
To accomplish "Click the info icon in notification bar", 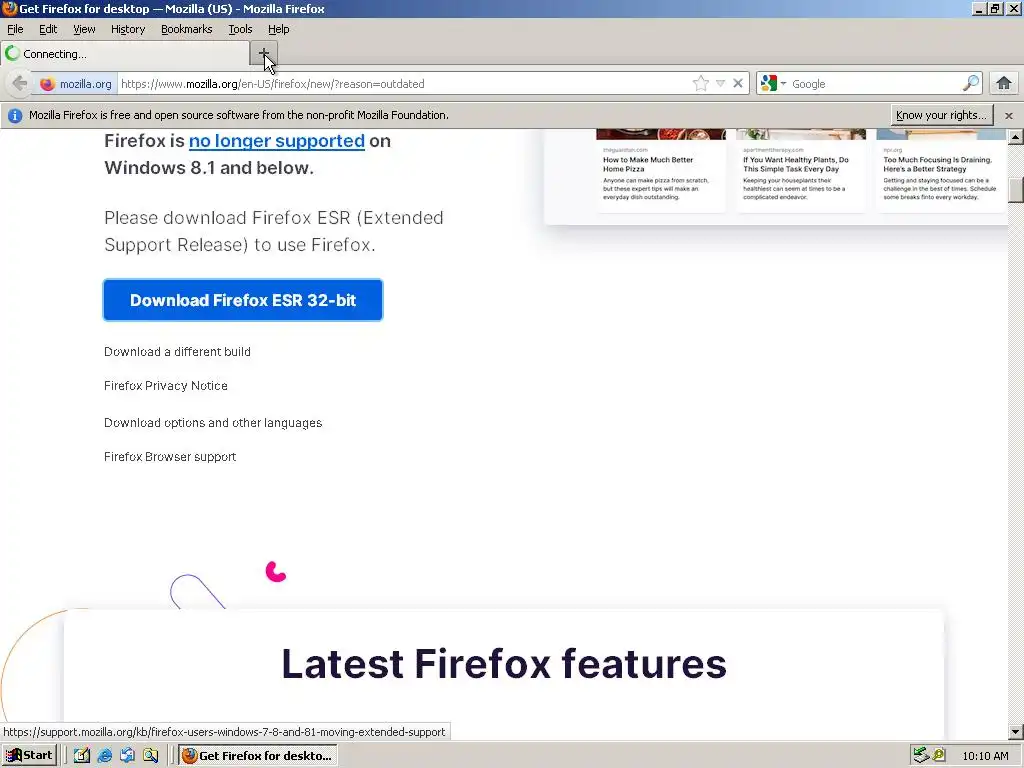I will (x=15, y=116).
